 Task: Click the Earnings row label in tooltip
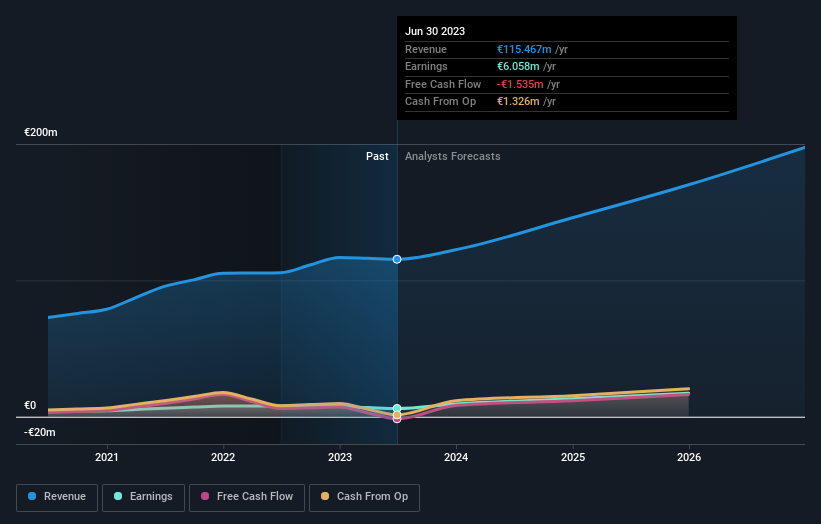coord(426,66)
